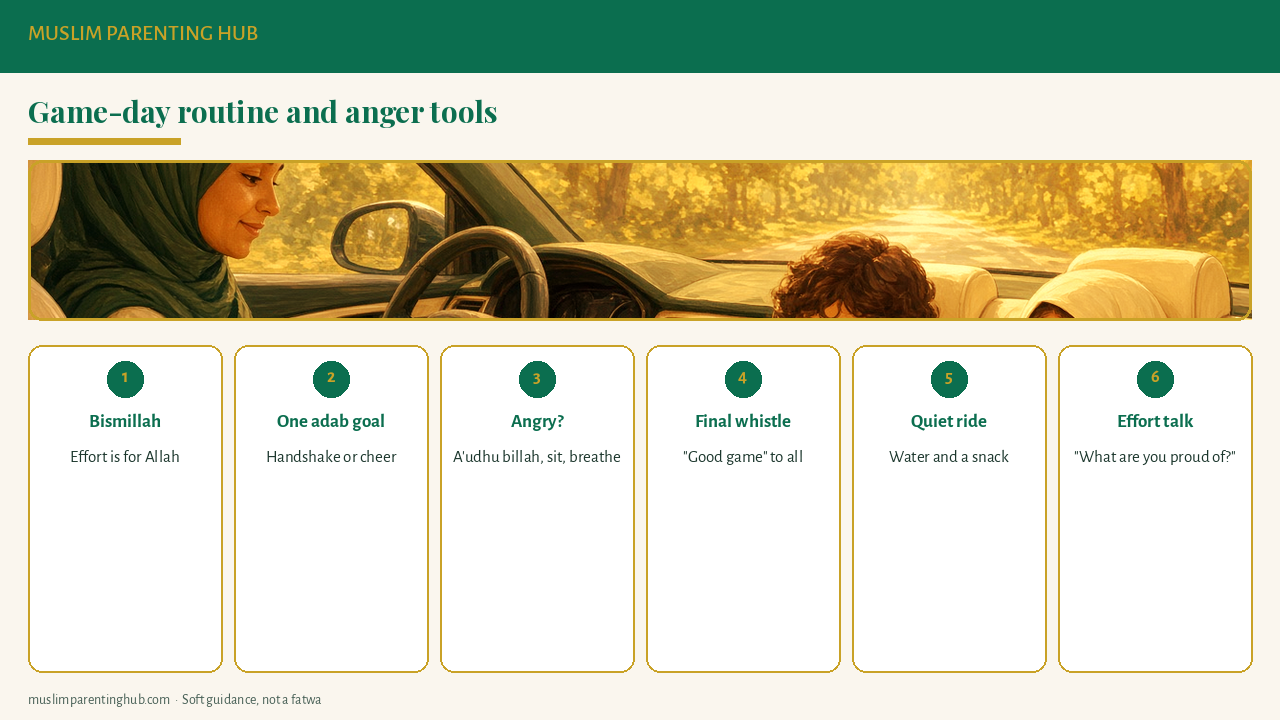Click the step 2 number badge

point(331,379)
